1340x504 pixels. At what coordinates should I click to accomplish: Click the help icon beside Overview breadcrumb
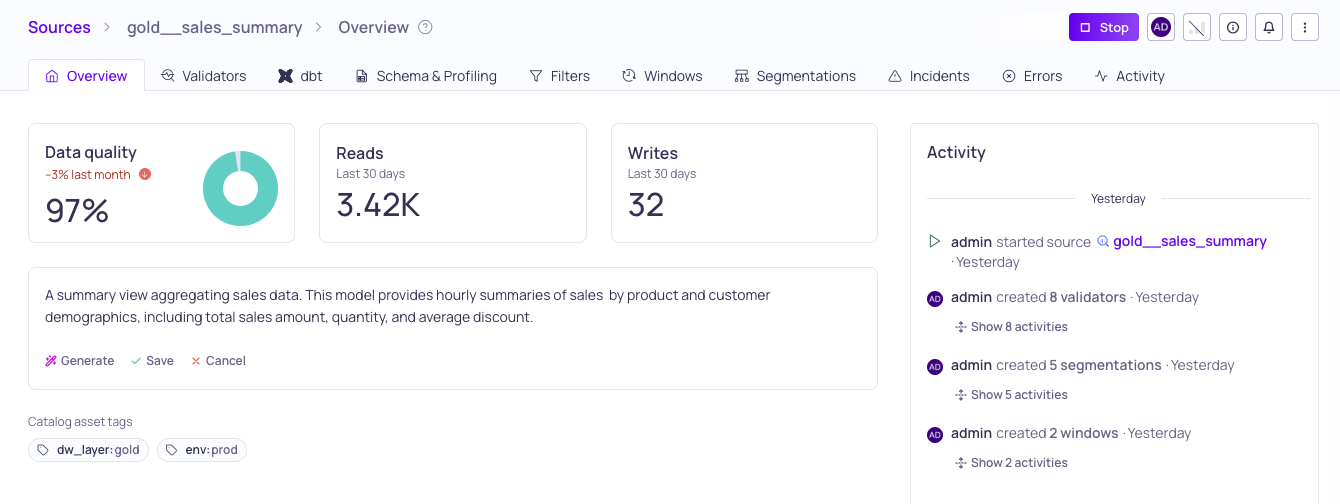[425, 28]
